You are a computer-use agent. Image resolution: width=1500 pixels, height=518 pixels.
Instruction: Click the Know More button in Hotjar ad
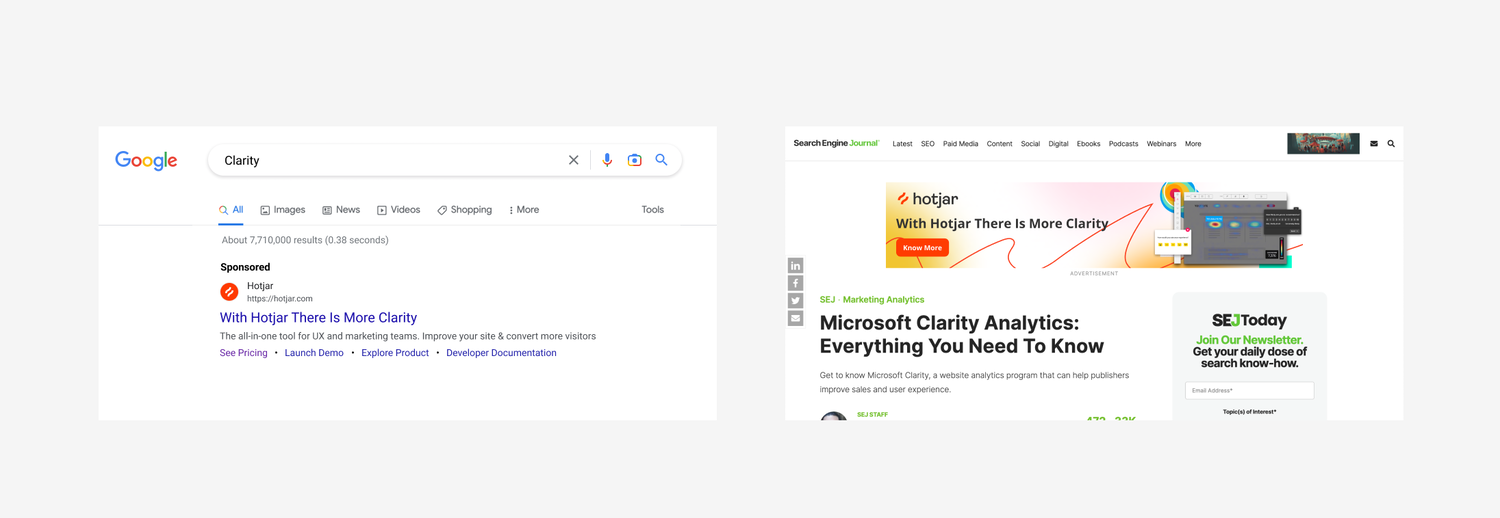pos(922,248)
